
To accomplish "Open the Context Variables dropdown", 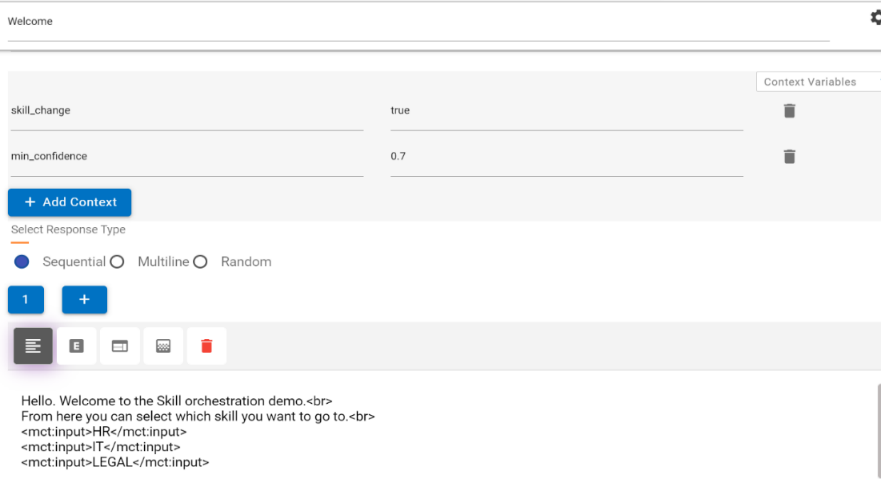I will click(817, 82).
